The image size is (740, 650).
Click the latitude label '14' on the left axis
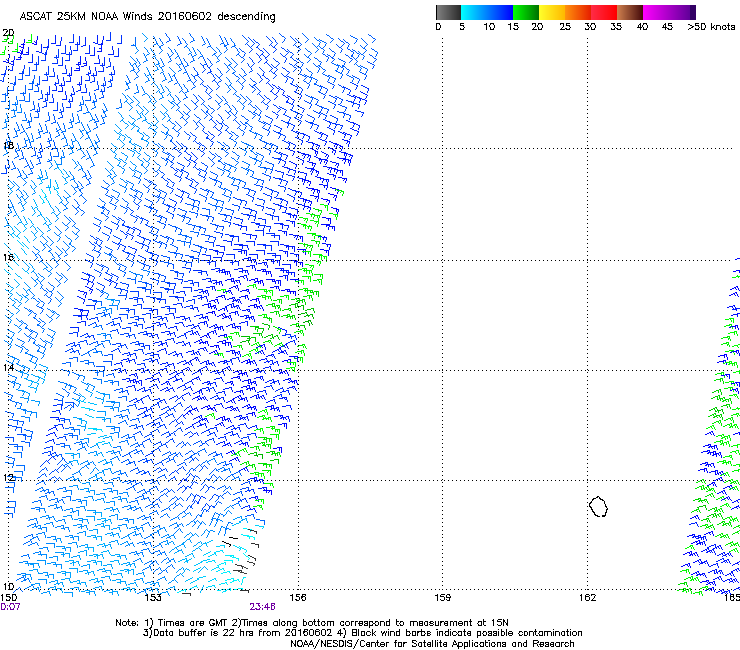pyautogui.click(x=8, y=367)
